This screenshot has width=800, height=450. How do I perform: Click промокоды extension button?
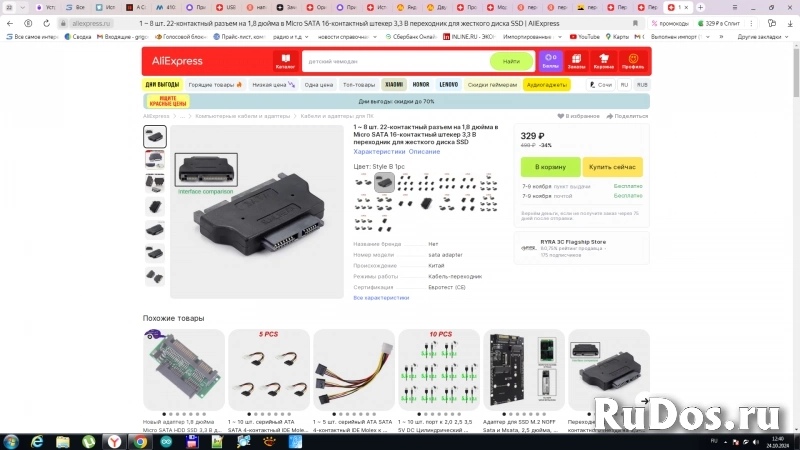click(x=670, y=23)
